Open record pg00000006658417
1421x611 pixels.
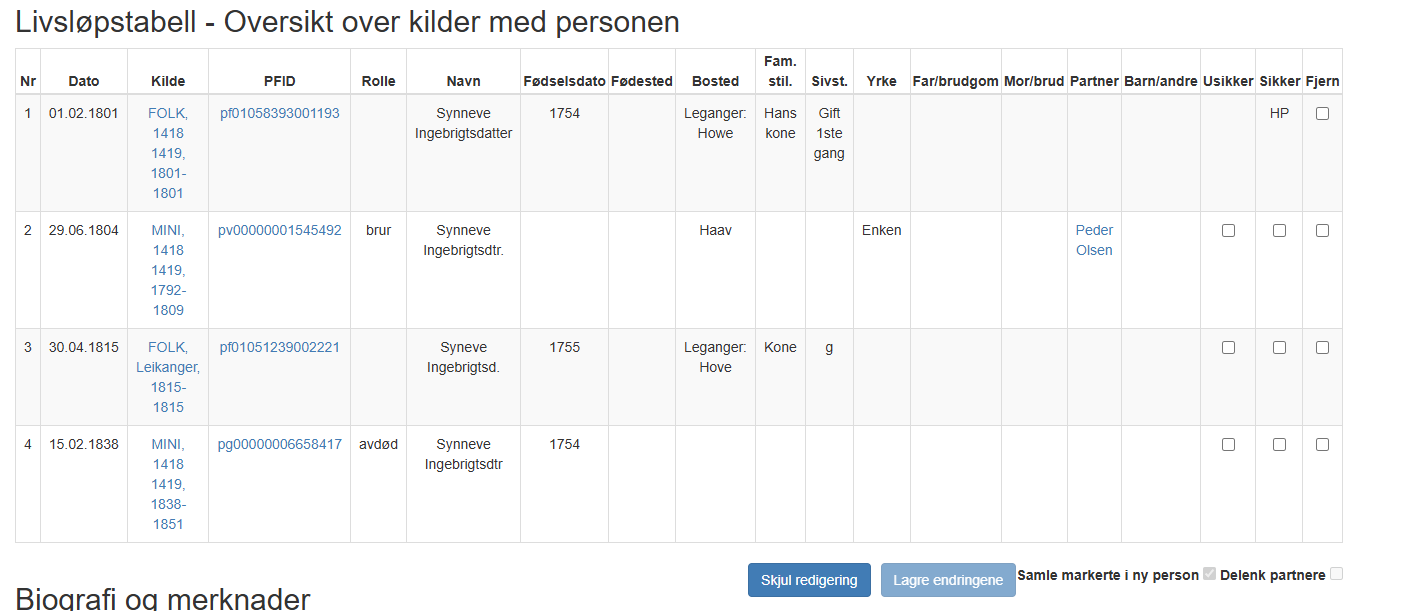coord(280,445)
